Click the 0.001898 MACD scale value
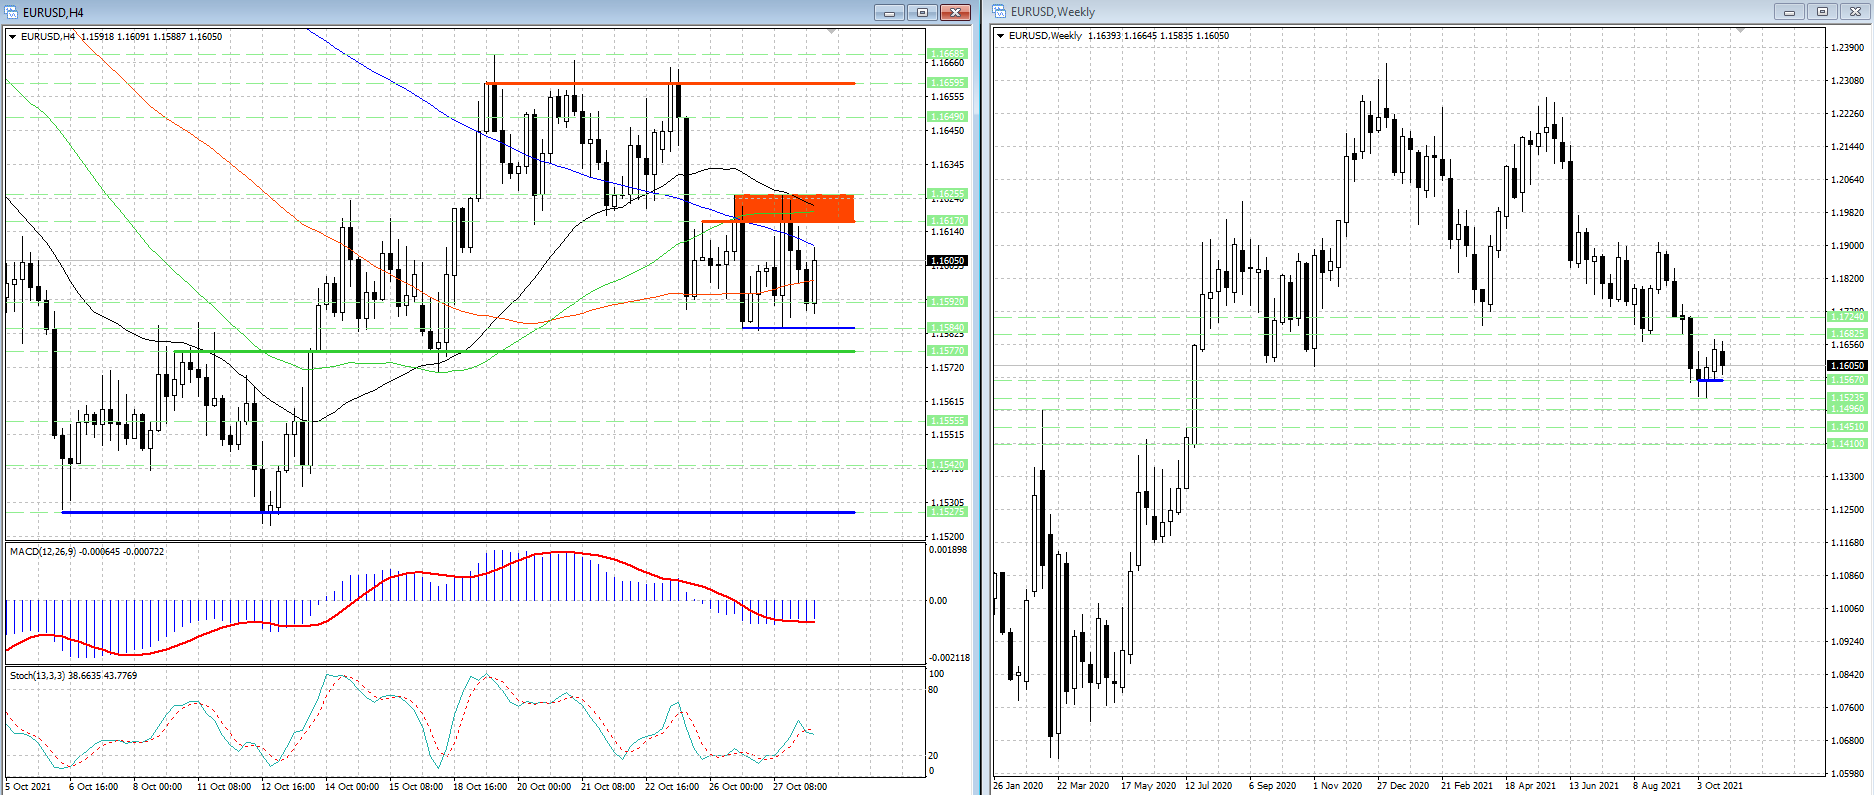Screen dimensions: 1874x795 pos(948,550)
